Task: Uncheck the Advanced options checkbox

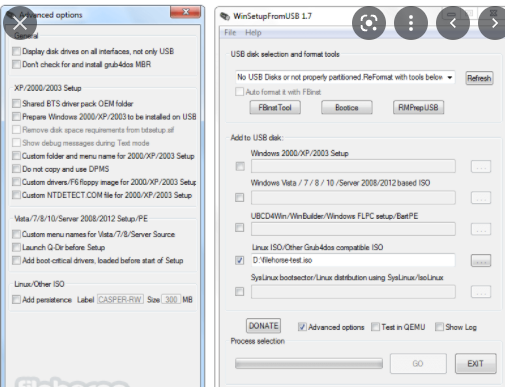Action: pos(302,327)
